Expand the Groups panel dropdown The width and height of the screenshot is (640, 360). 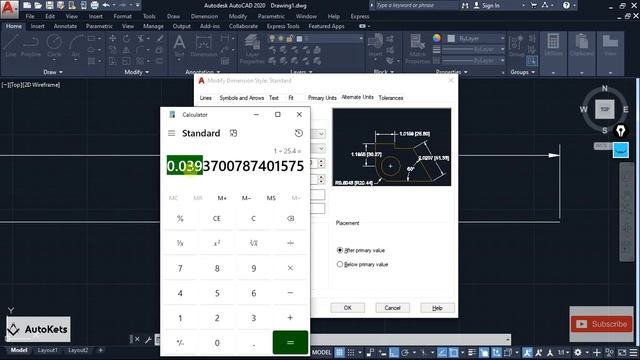pyautogui.click(x=522, y=72)
